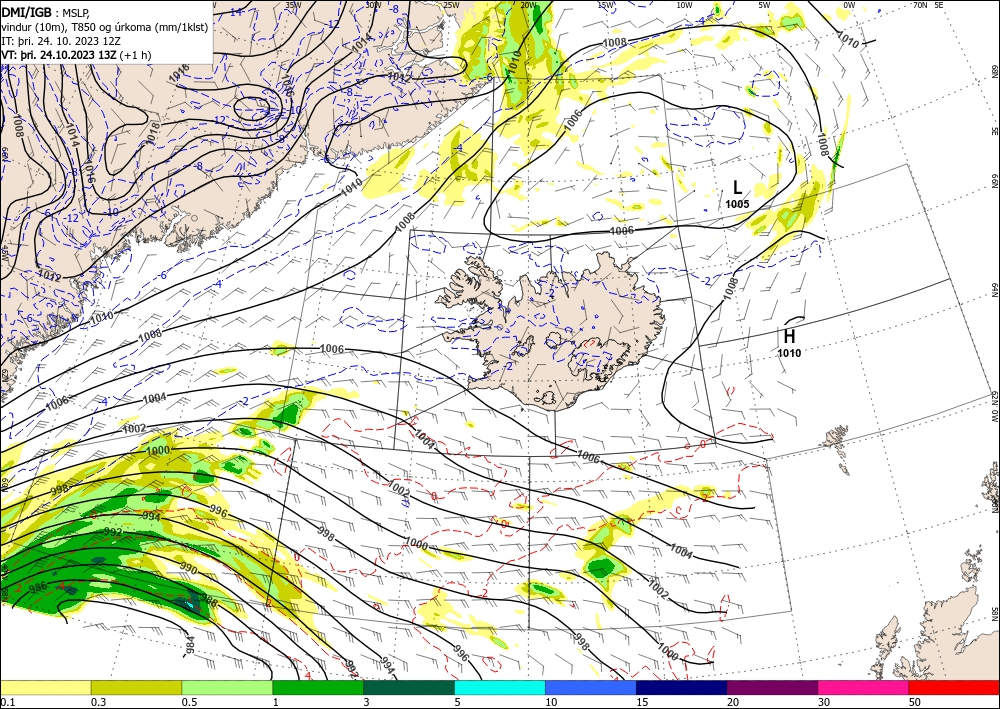Click the '990' isobar label

pyautogui.click(x=189, y=569)
